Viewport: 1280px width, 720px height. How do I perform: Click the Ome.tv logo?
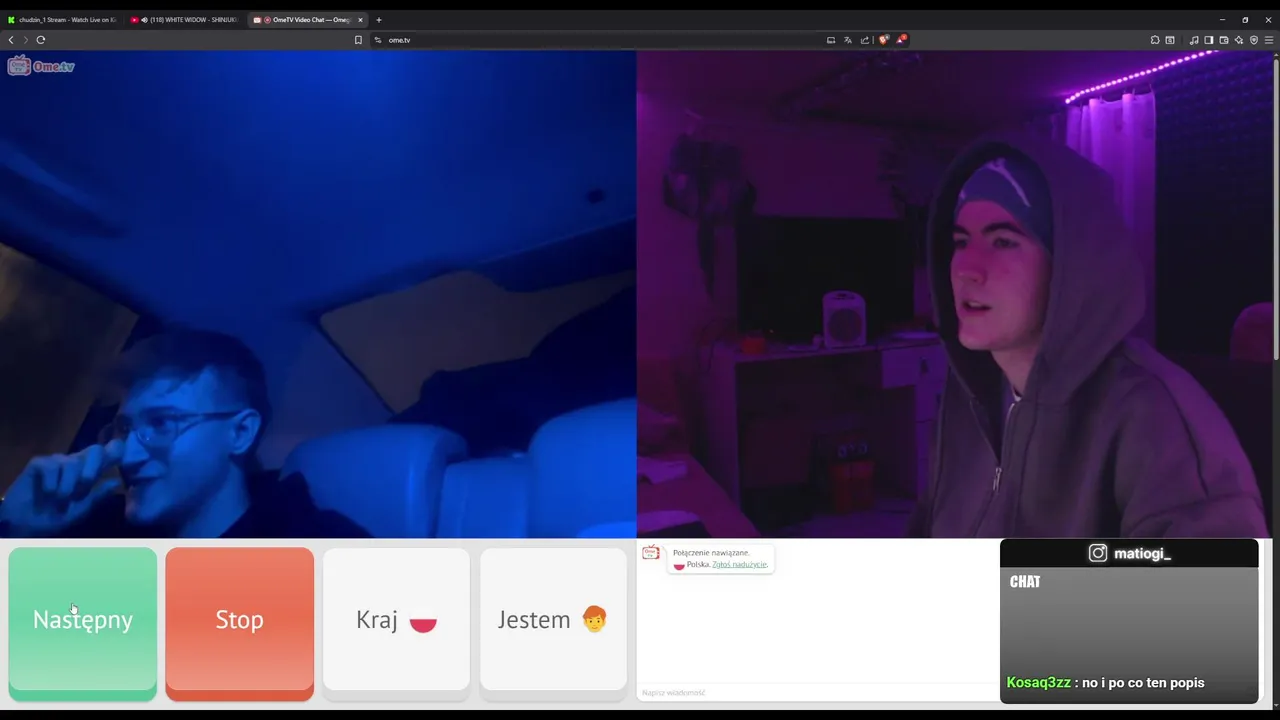tap(41, 66)
